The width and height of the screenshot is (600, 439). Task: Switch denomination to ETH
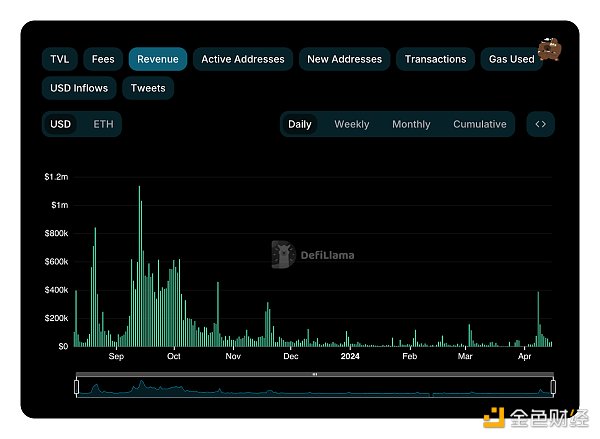tap(103, 124)
